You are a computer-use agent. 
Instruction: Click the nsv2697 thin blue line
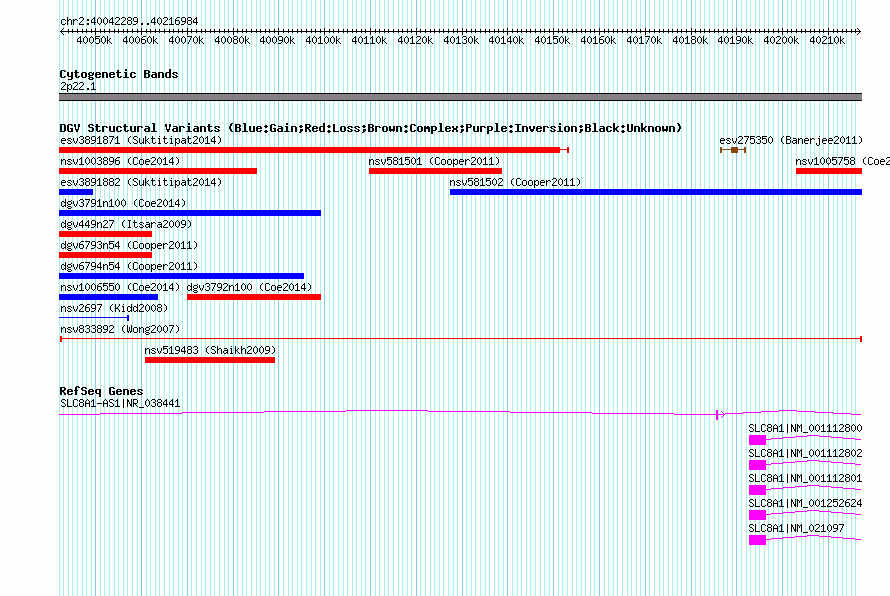pyautogui.click(x=94, y=318)
